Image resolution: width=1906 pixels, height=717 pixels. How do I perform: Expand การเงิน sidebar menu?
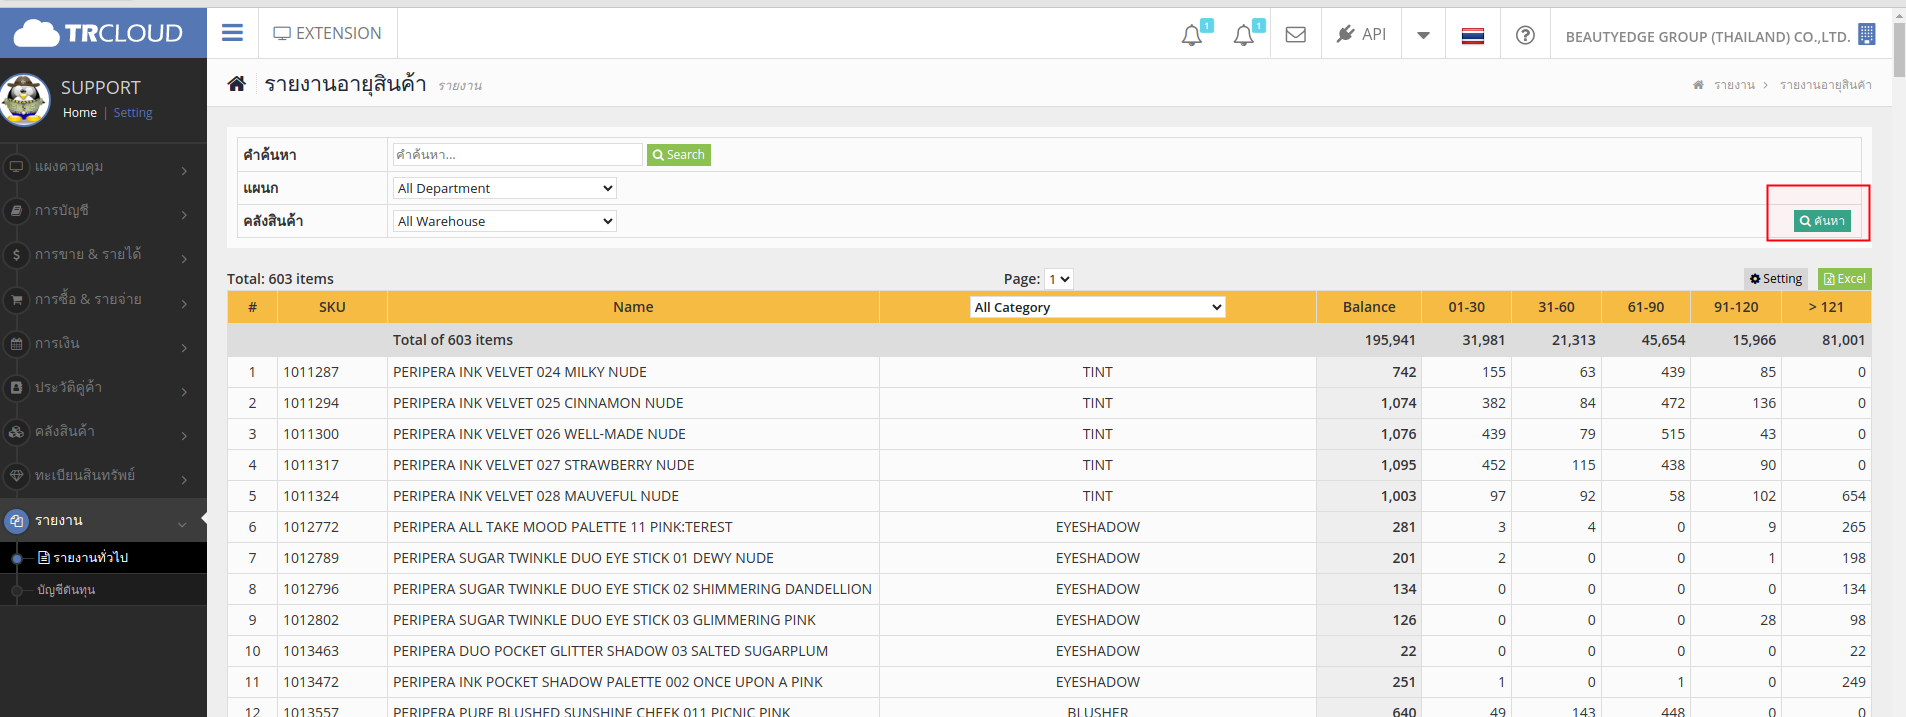click(103, 344)
